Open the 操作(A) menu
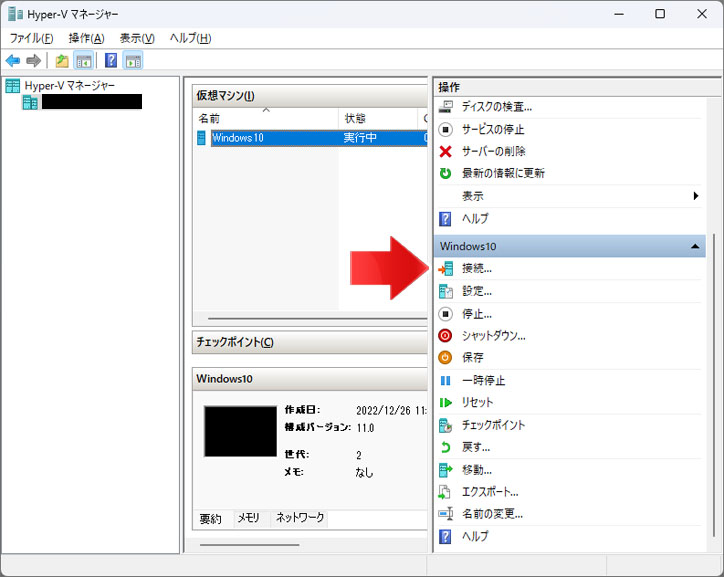Viewport: 724px width, 577px height. pos(86,38)
